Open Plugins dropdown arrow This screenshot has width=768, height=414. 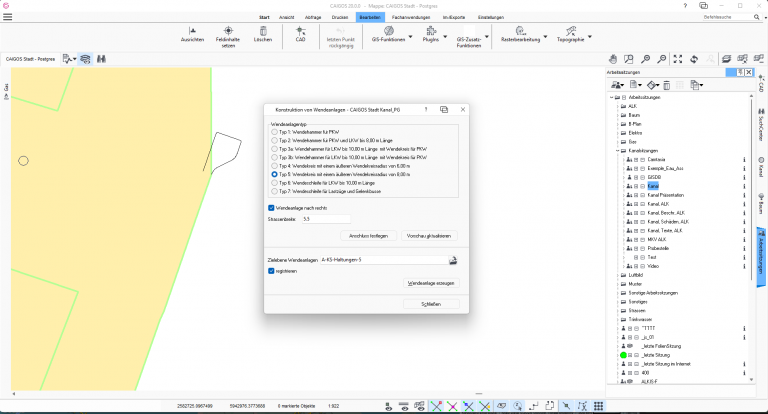[x=445, y=37]
